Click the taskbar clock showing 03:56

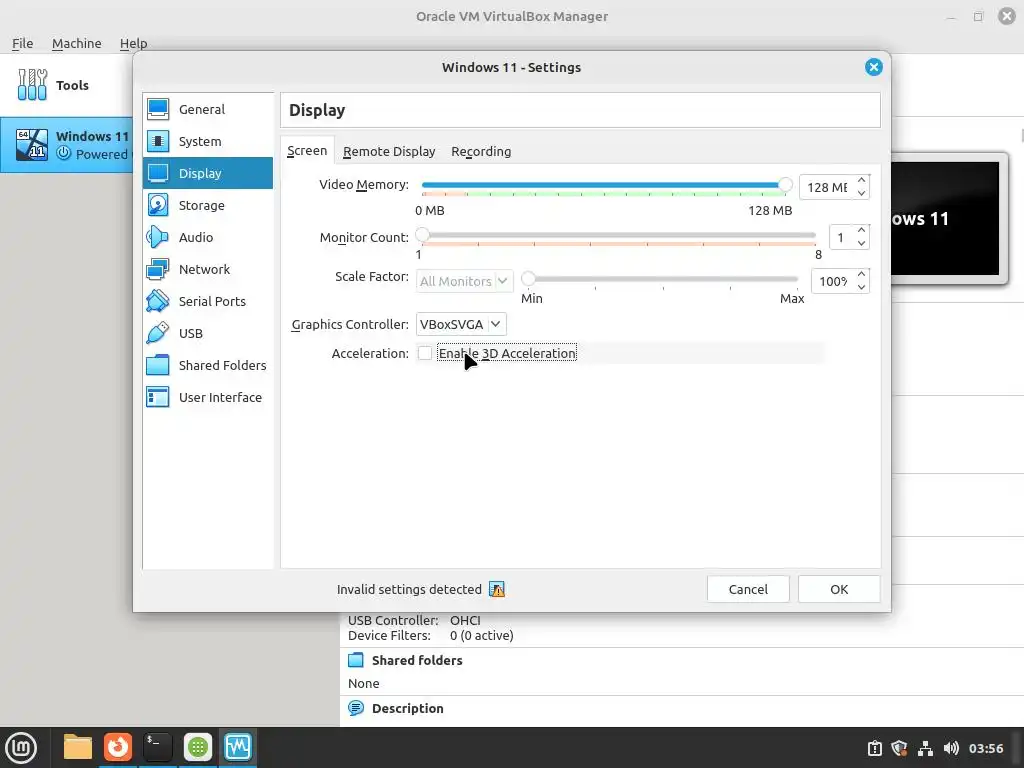click(985, 748)
